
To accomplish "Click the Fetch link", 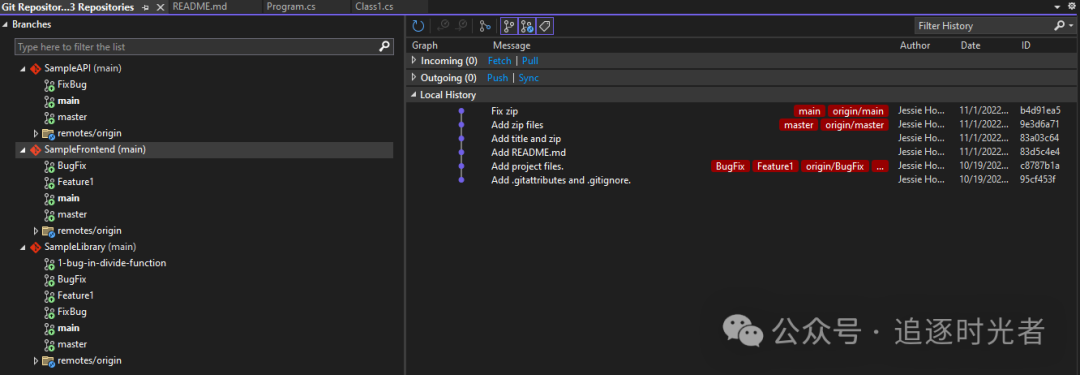I will tap(499, 61).
